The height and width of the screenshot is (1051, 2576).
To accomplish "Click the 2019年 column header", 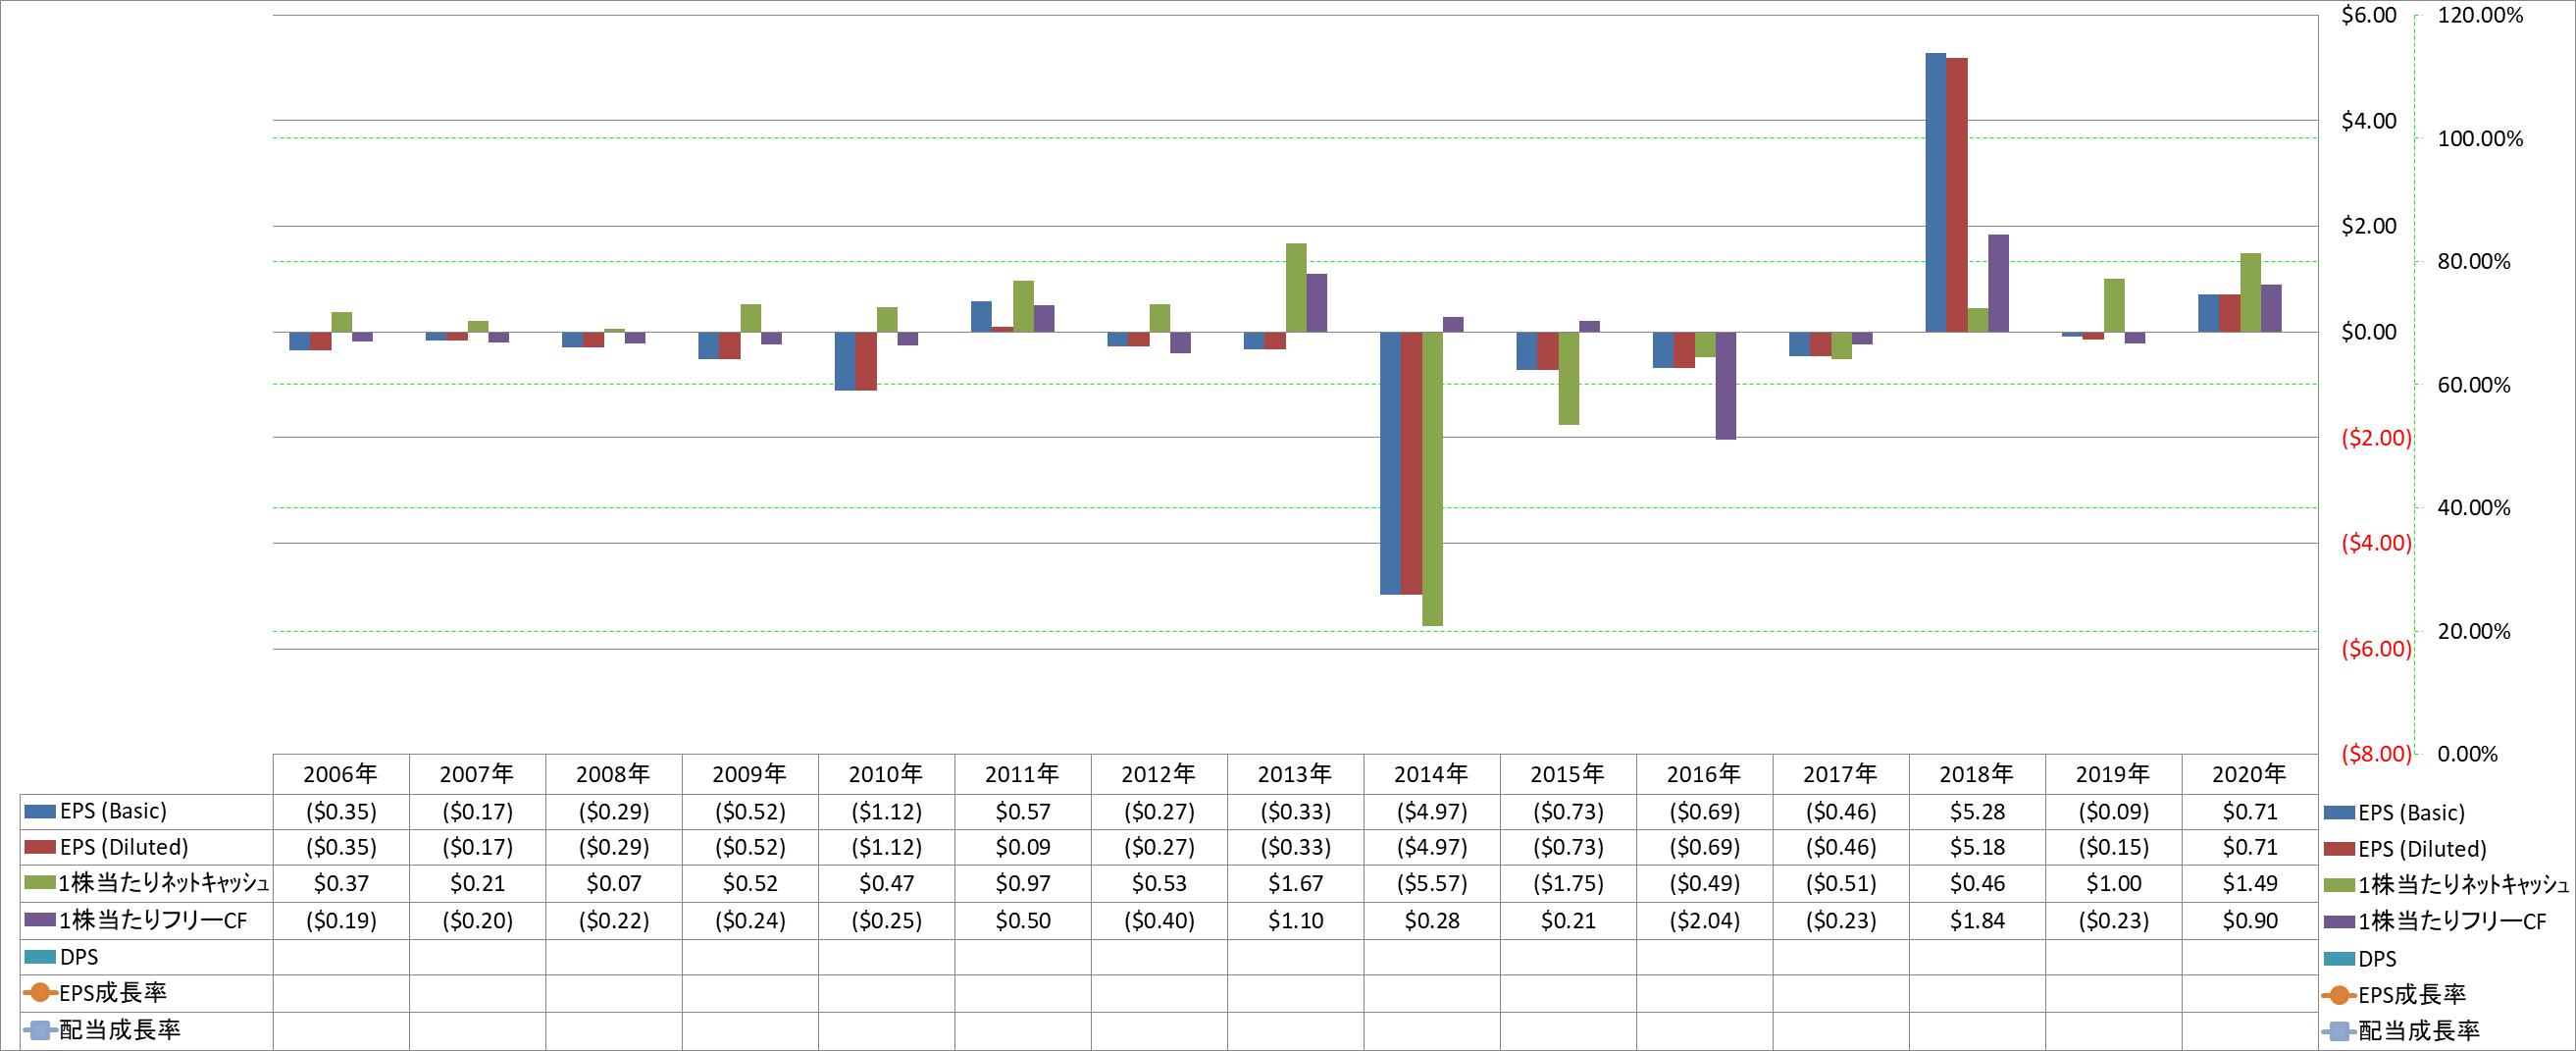I will pyautogui.click(x=2113, y=774).
